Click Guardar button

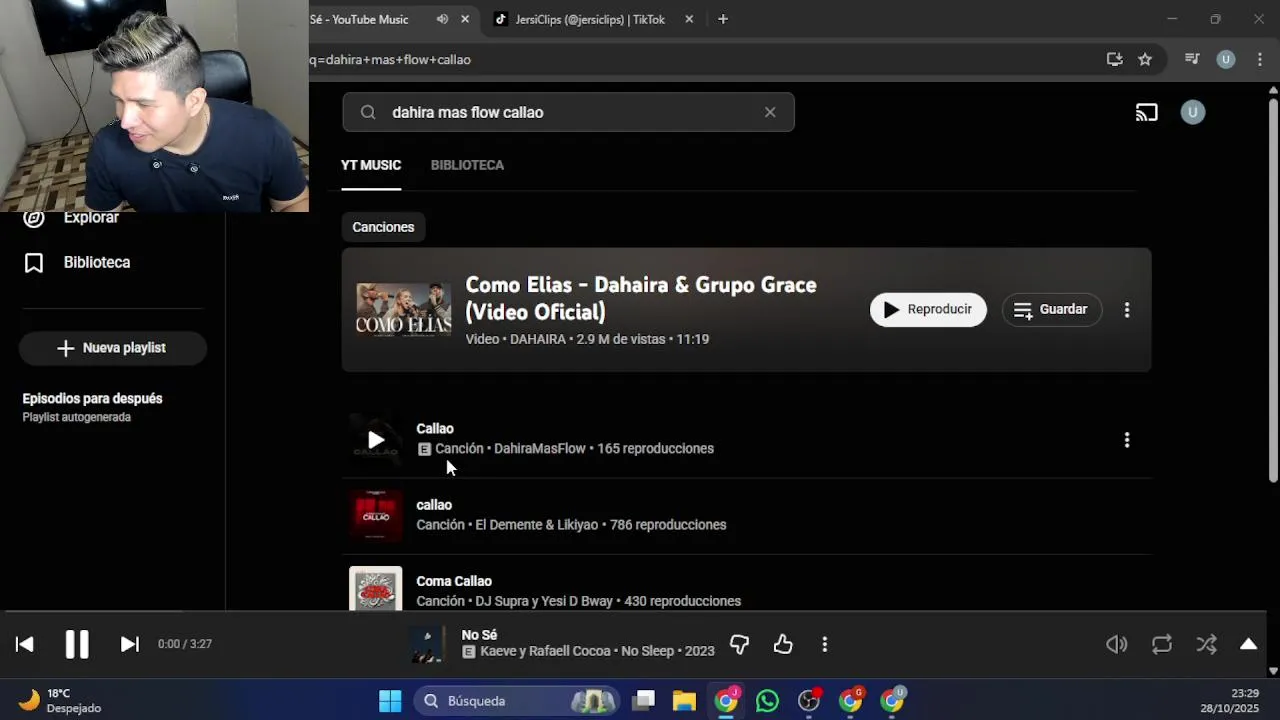(1051, 310)
